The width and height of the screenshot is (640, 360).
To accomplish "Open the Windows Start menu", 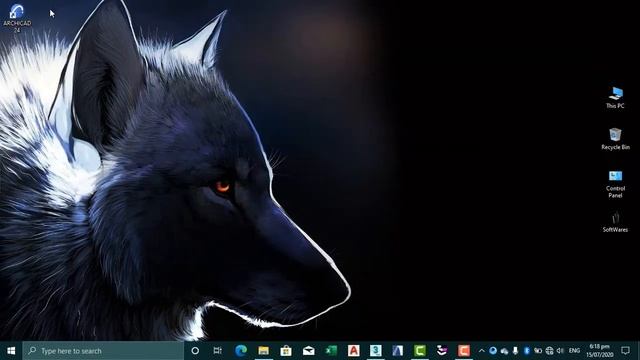I will (x=11, y=351).
